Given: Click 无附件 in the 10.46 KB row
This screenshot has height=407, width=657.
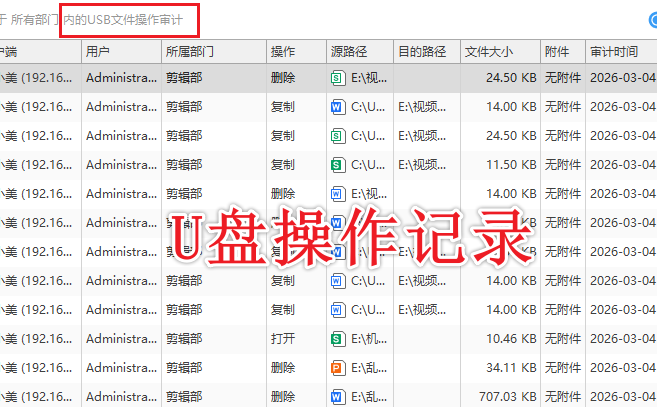Looking at the screenshot, I should pos(563,339).
